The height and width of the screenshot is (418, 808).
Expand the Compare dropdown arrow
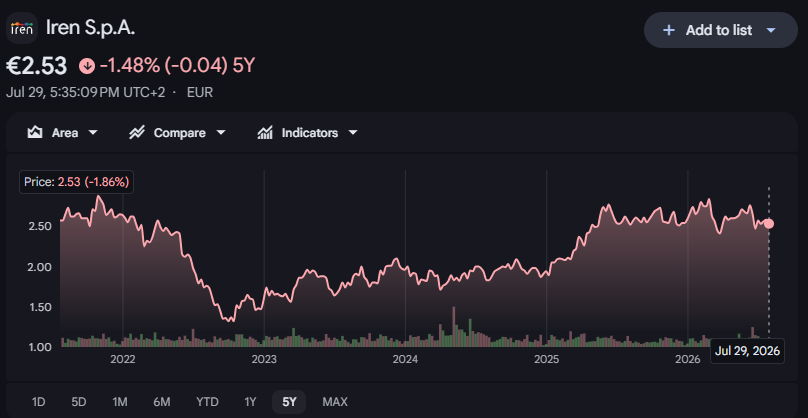[221, 133]
